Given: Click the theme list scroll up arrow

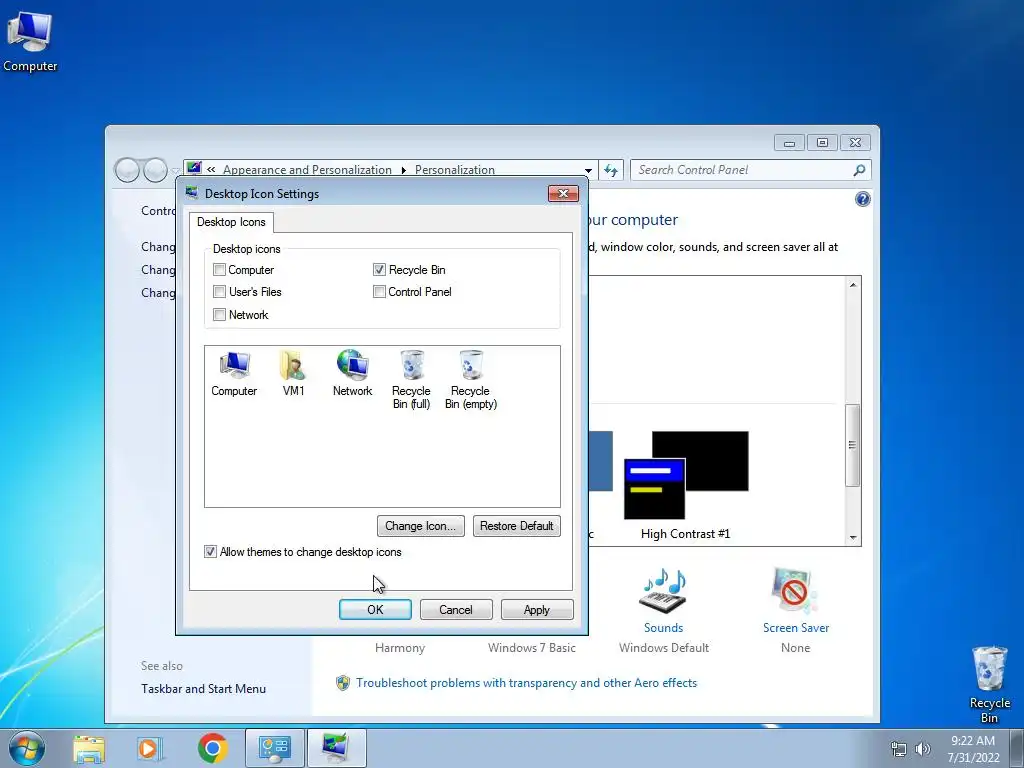Looking at the screenshot, I should click(x=852, y=284).
